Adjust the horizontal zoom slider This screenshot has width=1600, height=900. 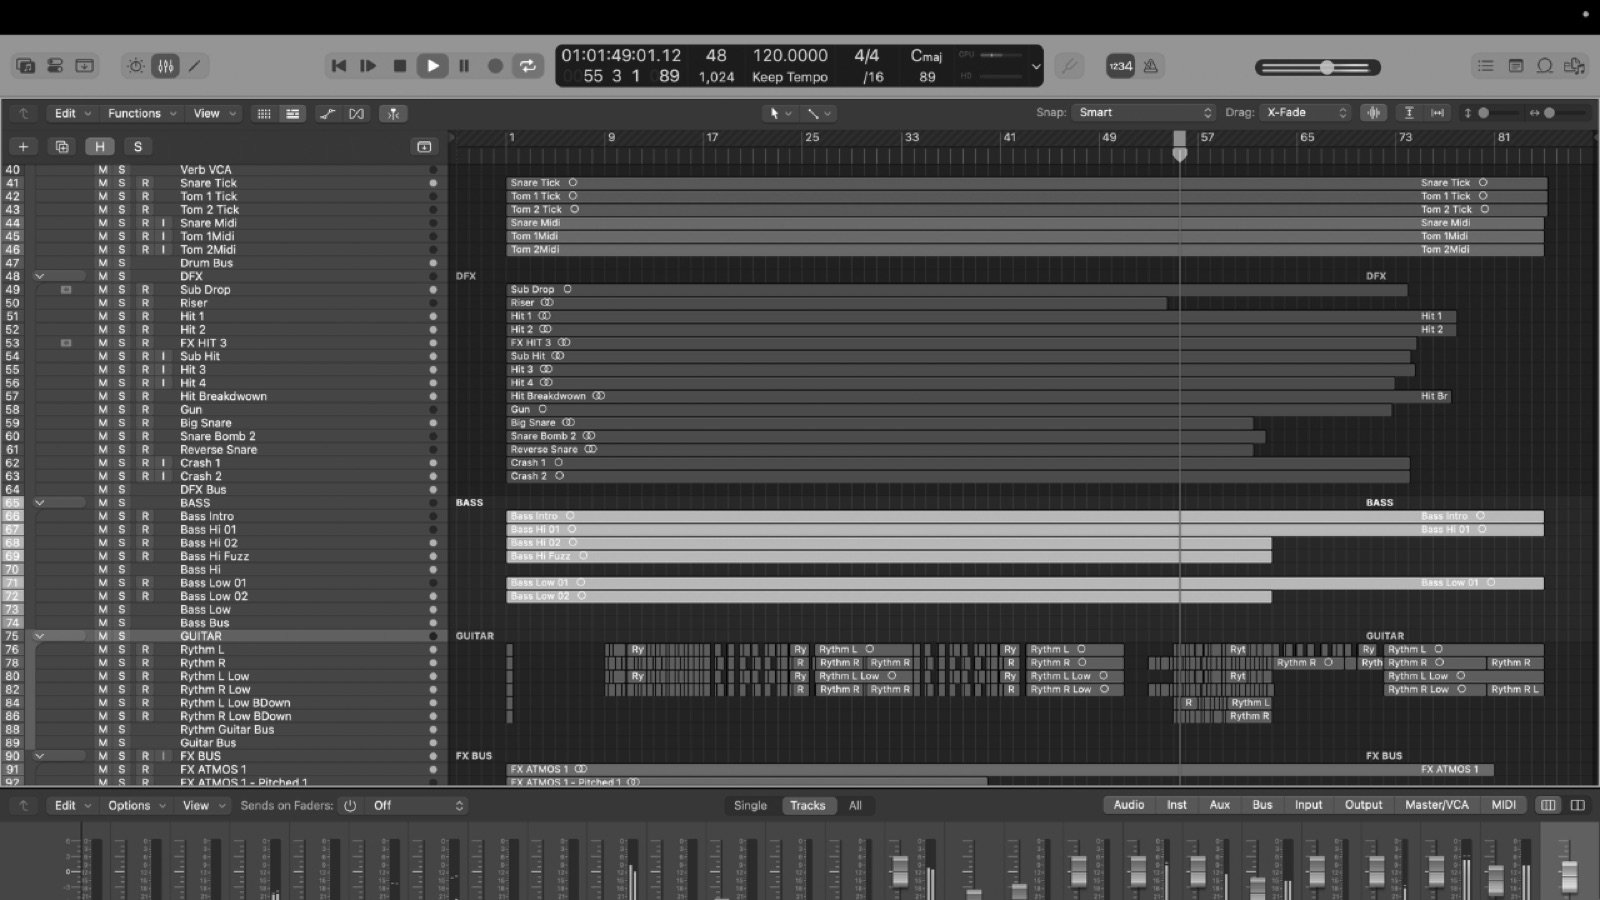(1559, 113)
